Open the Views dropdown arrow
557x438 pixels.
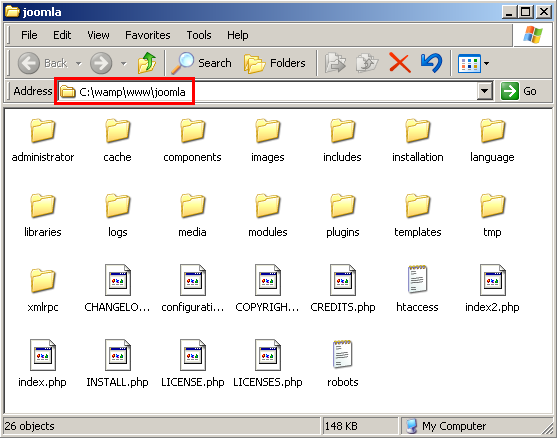coord(486,64)
